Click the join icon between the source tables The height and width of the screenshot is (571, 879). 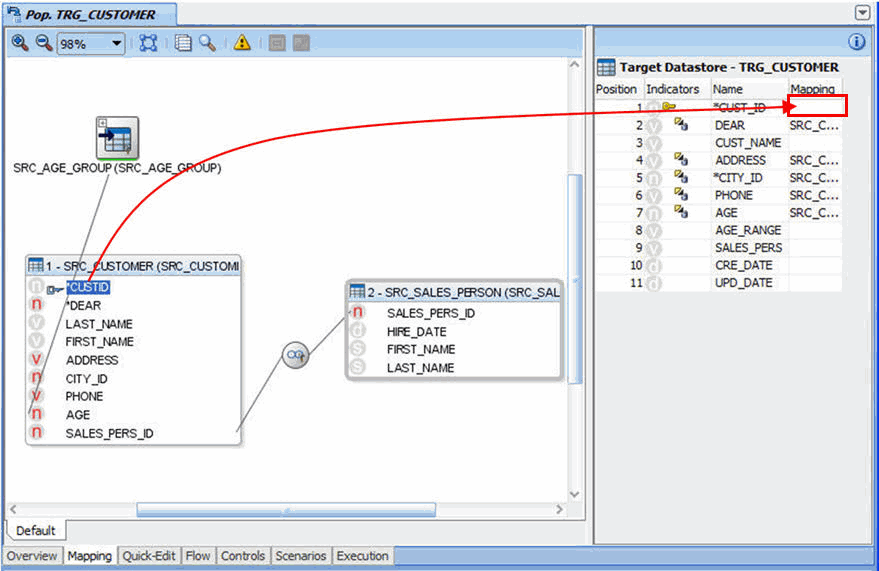[x=295, y=355]
